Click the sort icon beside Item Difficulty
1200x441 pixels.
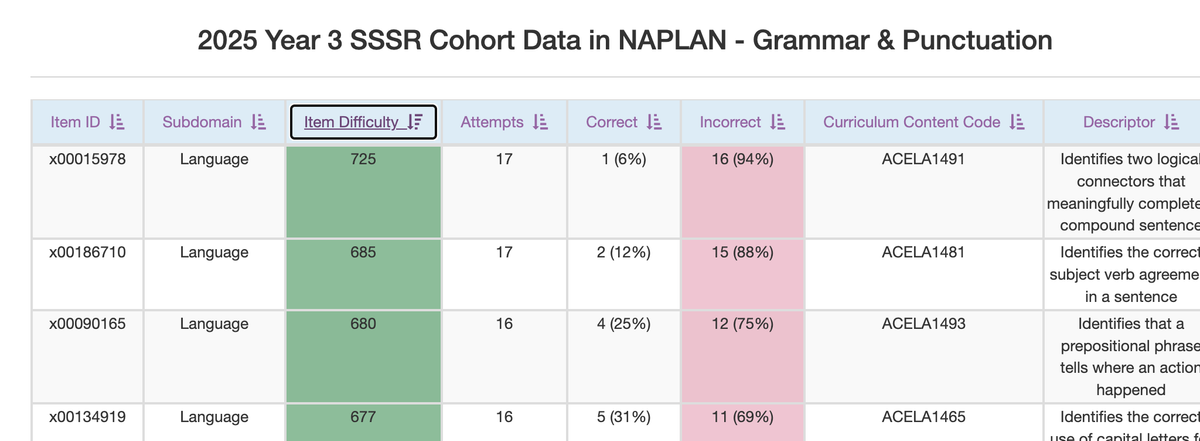coord(416,122)
